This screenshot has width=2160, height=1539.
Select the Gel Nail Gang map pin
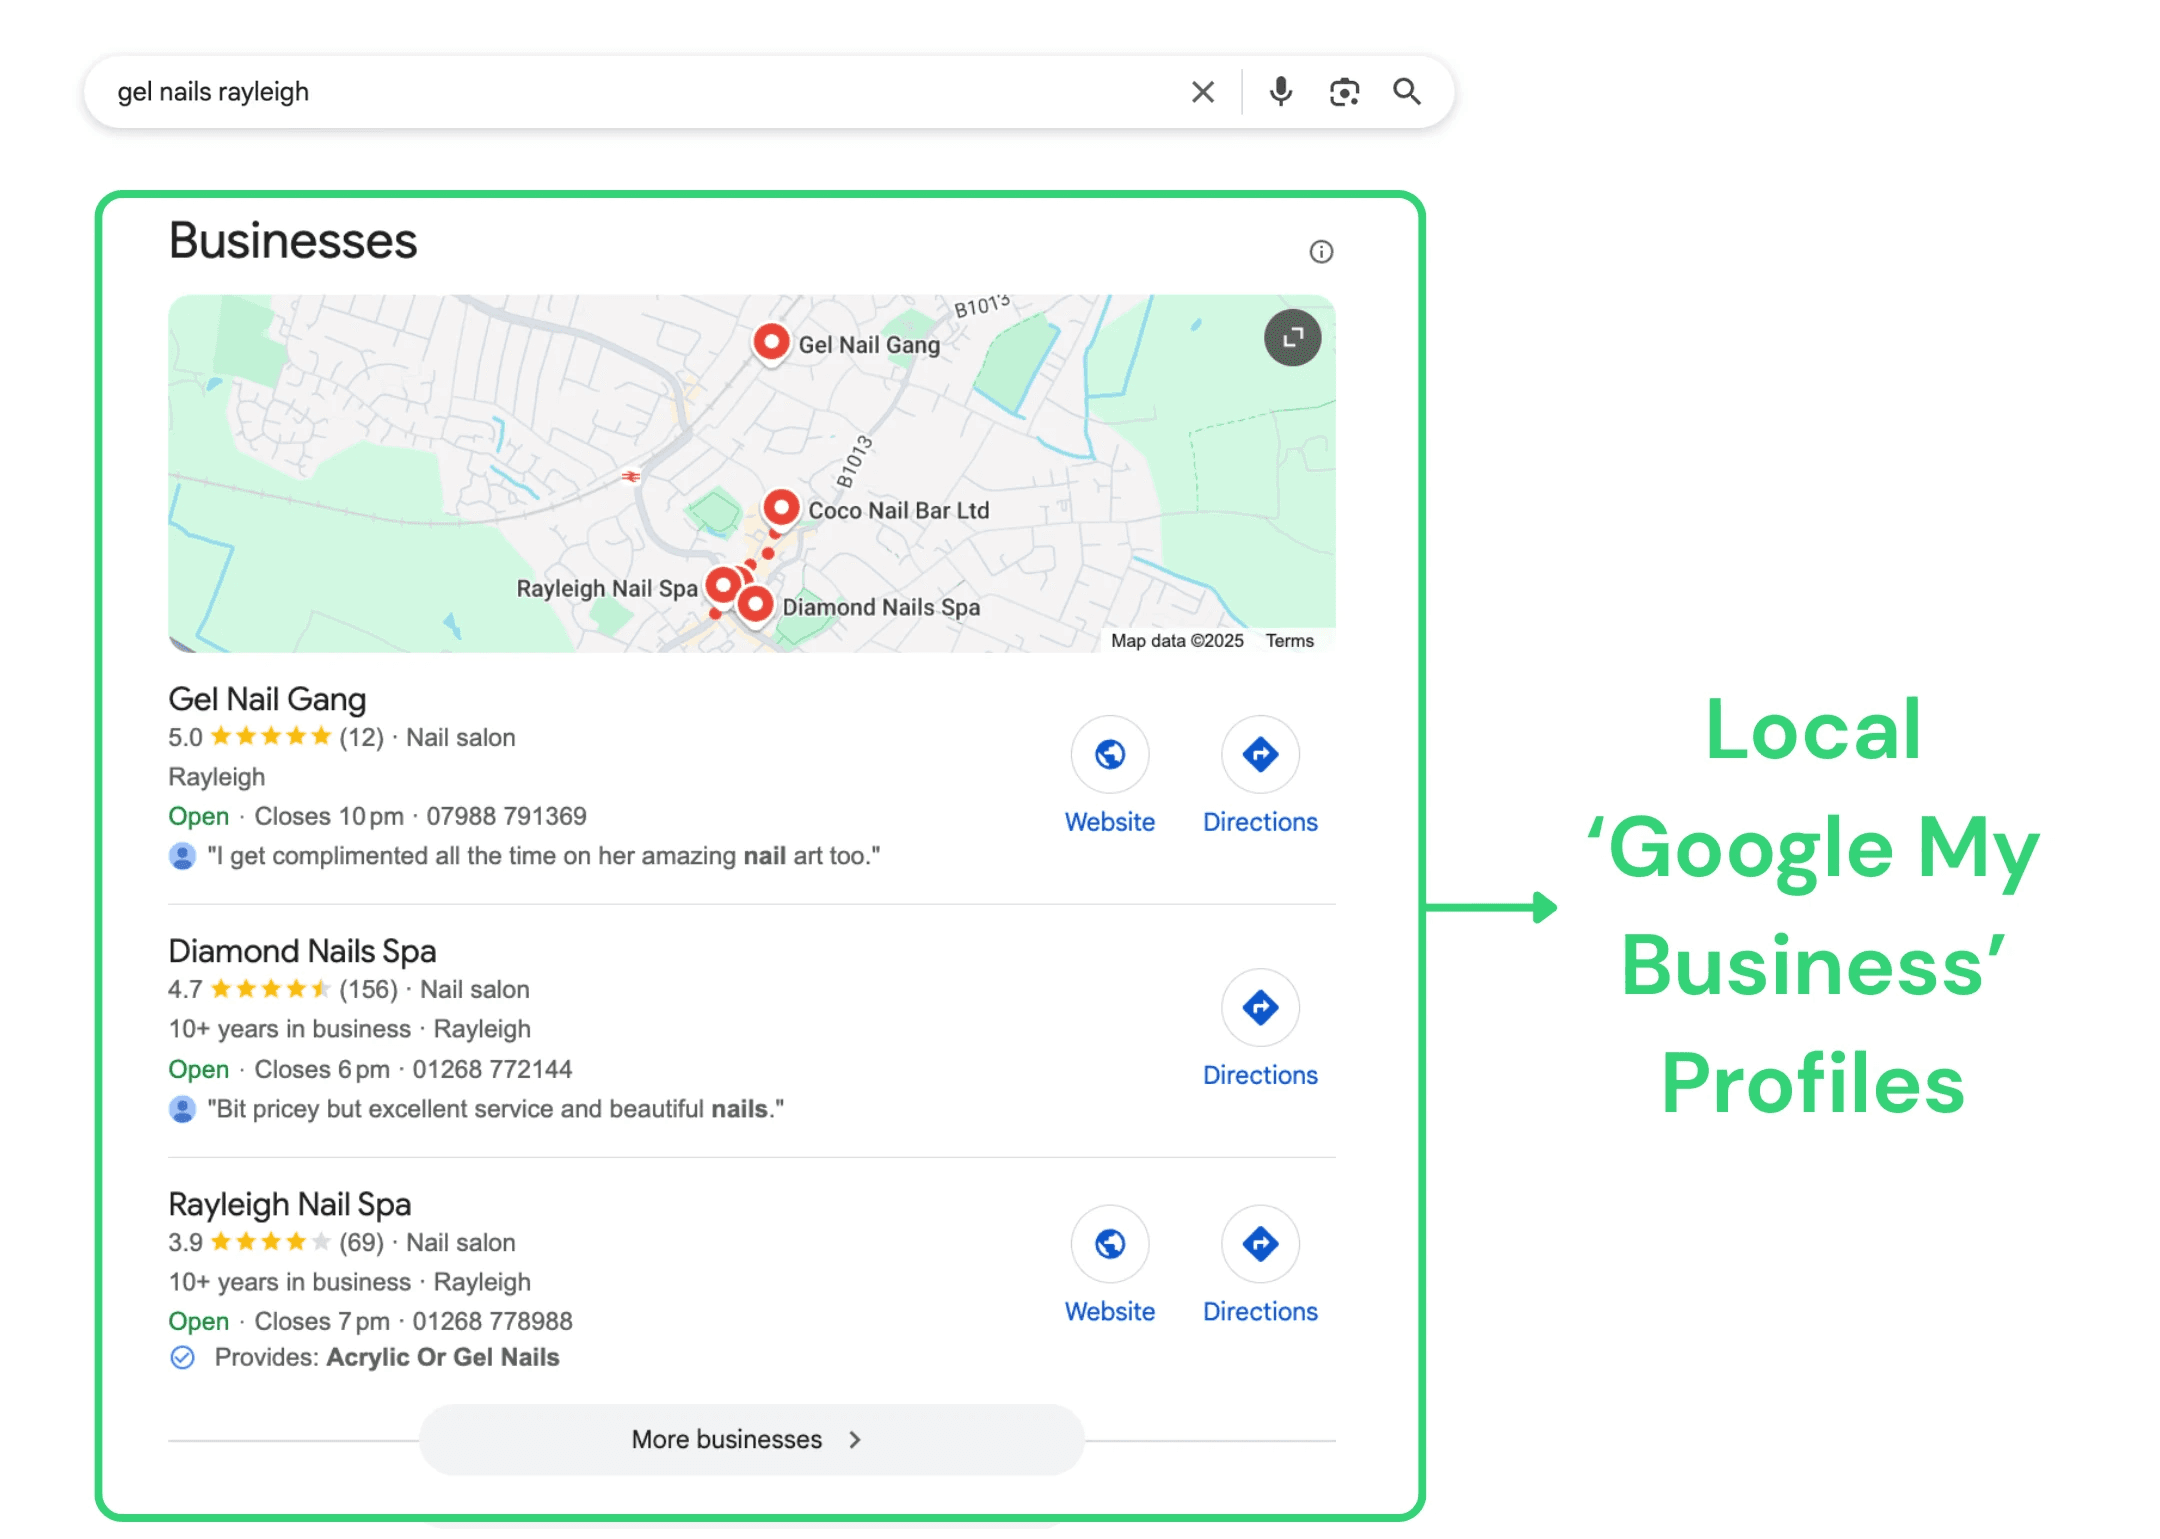pos(771,342)
